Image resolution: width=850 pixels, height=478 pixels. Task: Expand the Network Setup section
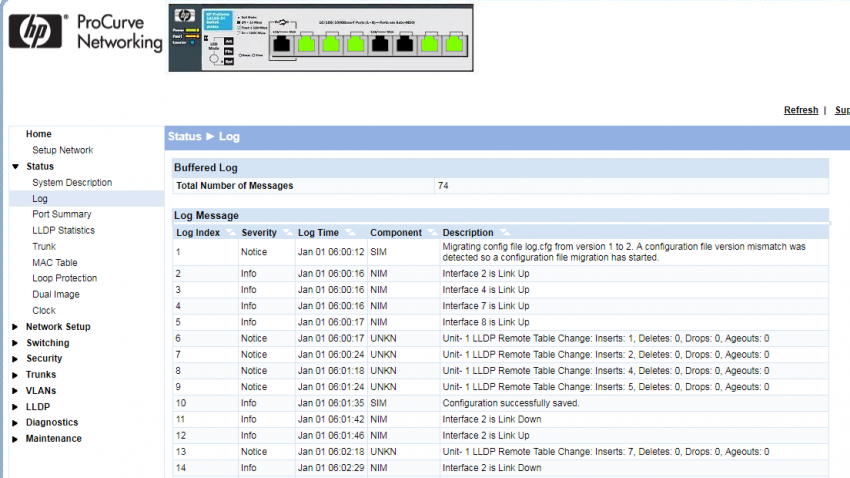[15, 327]
